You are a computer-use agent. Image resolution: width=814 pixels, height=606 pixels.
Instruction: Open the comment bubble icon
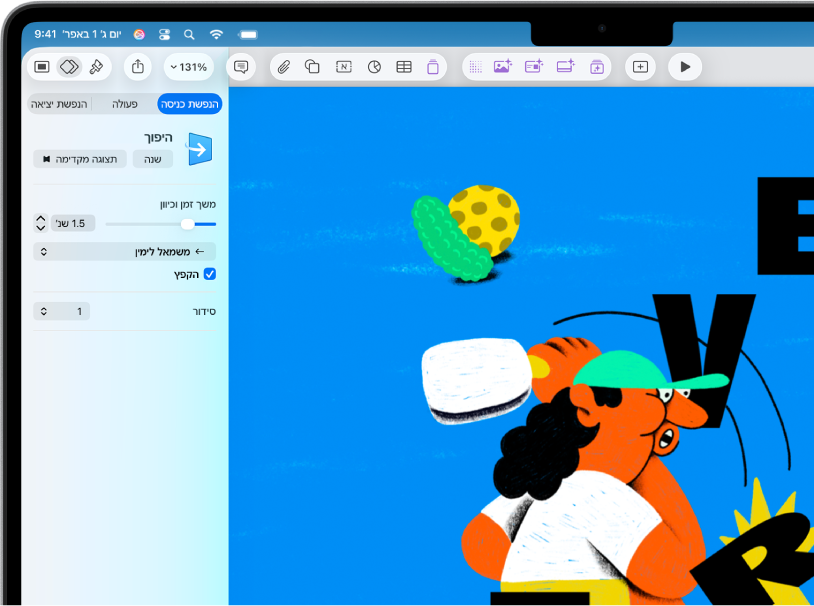[241, 67]
